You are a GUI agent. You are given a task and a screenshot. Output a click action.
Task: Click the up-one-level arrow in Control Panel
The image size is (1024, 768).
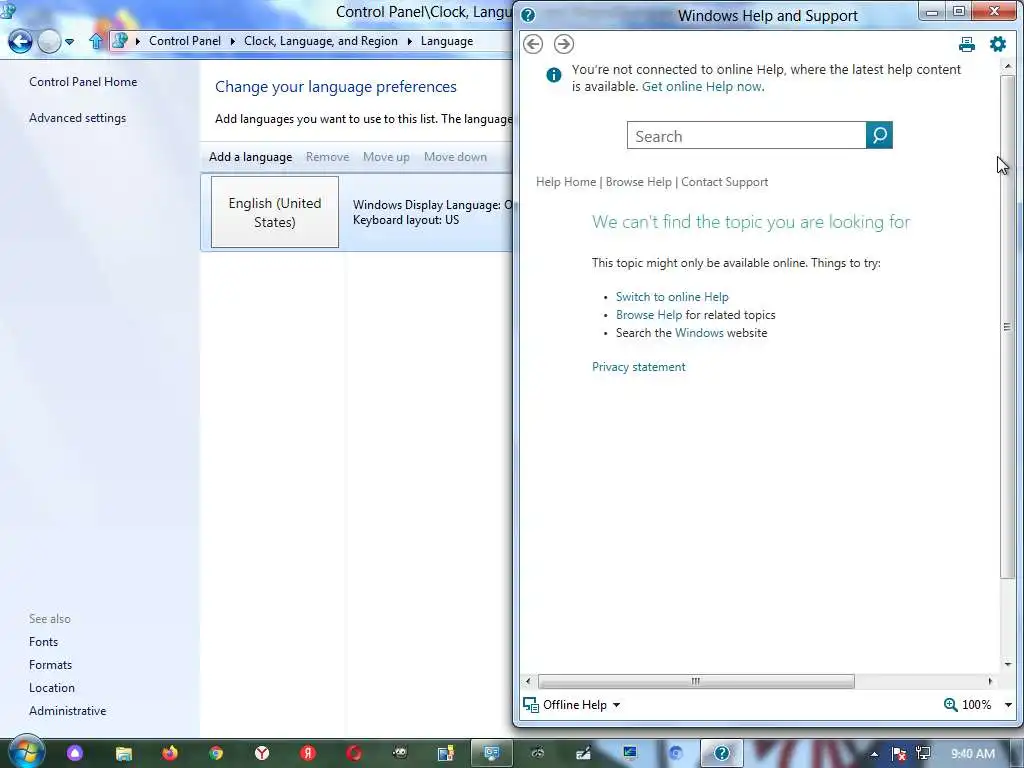tap(96, 41)
